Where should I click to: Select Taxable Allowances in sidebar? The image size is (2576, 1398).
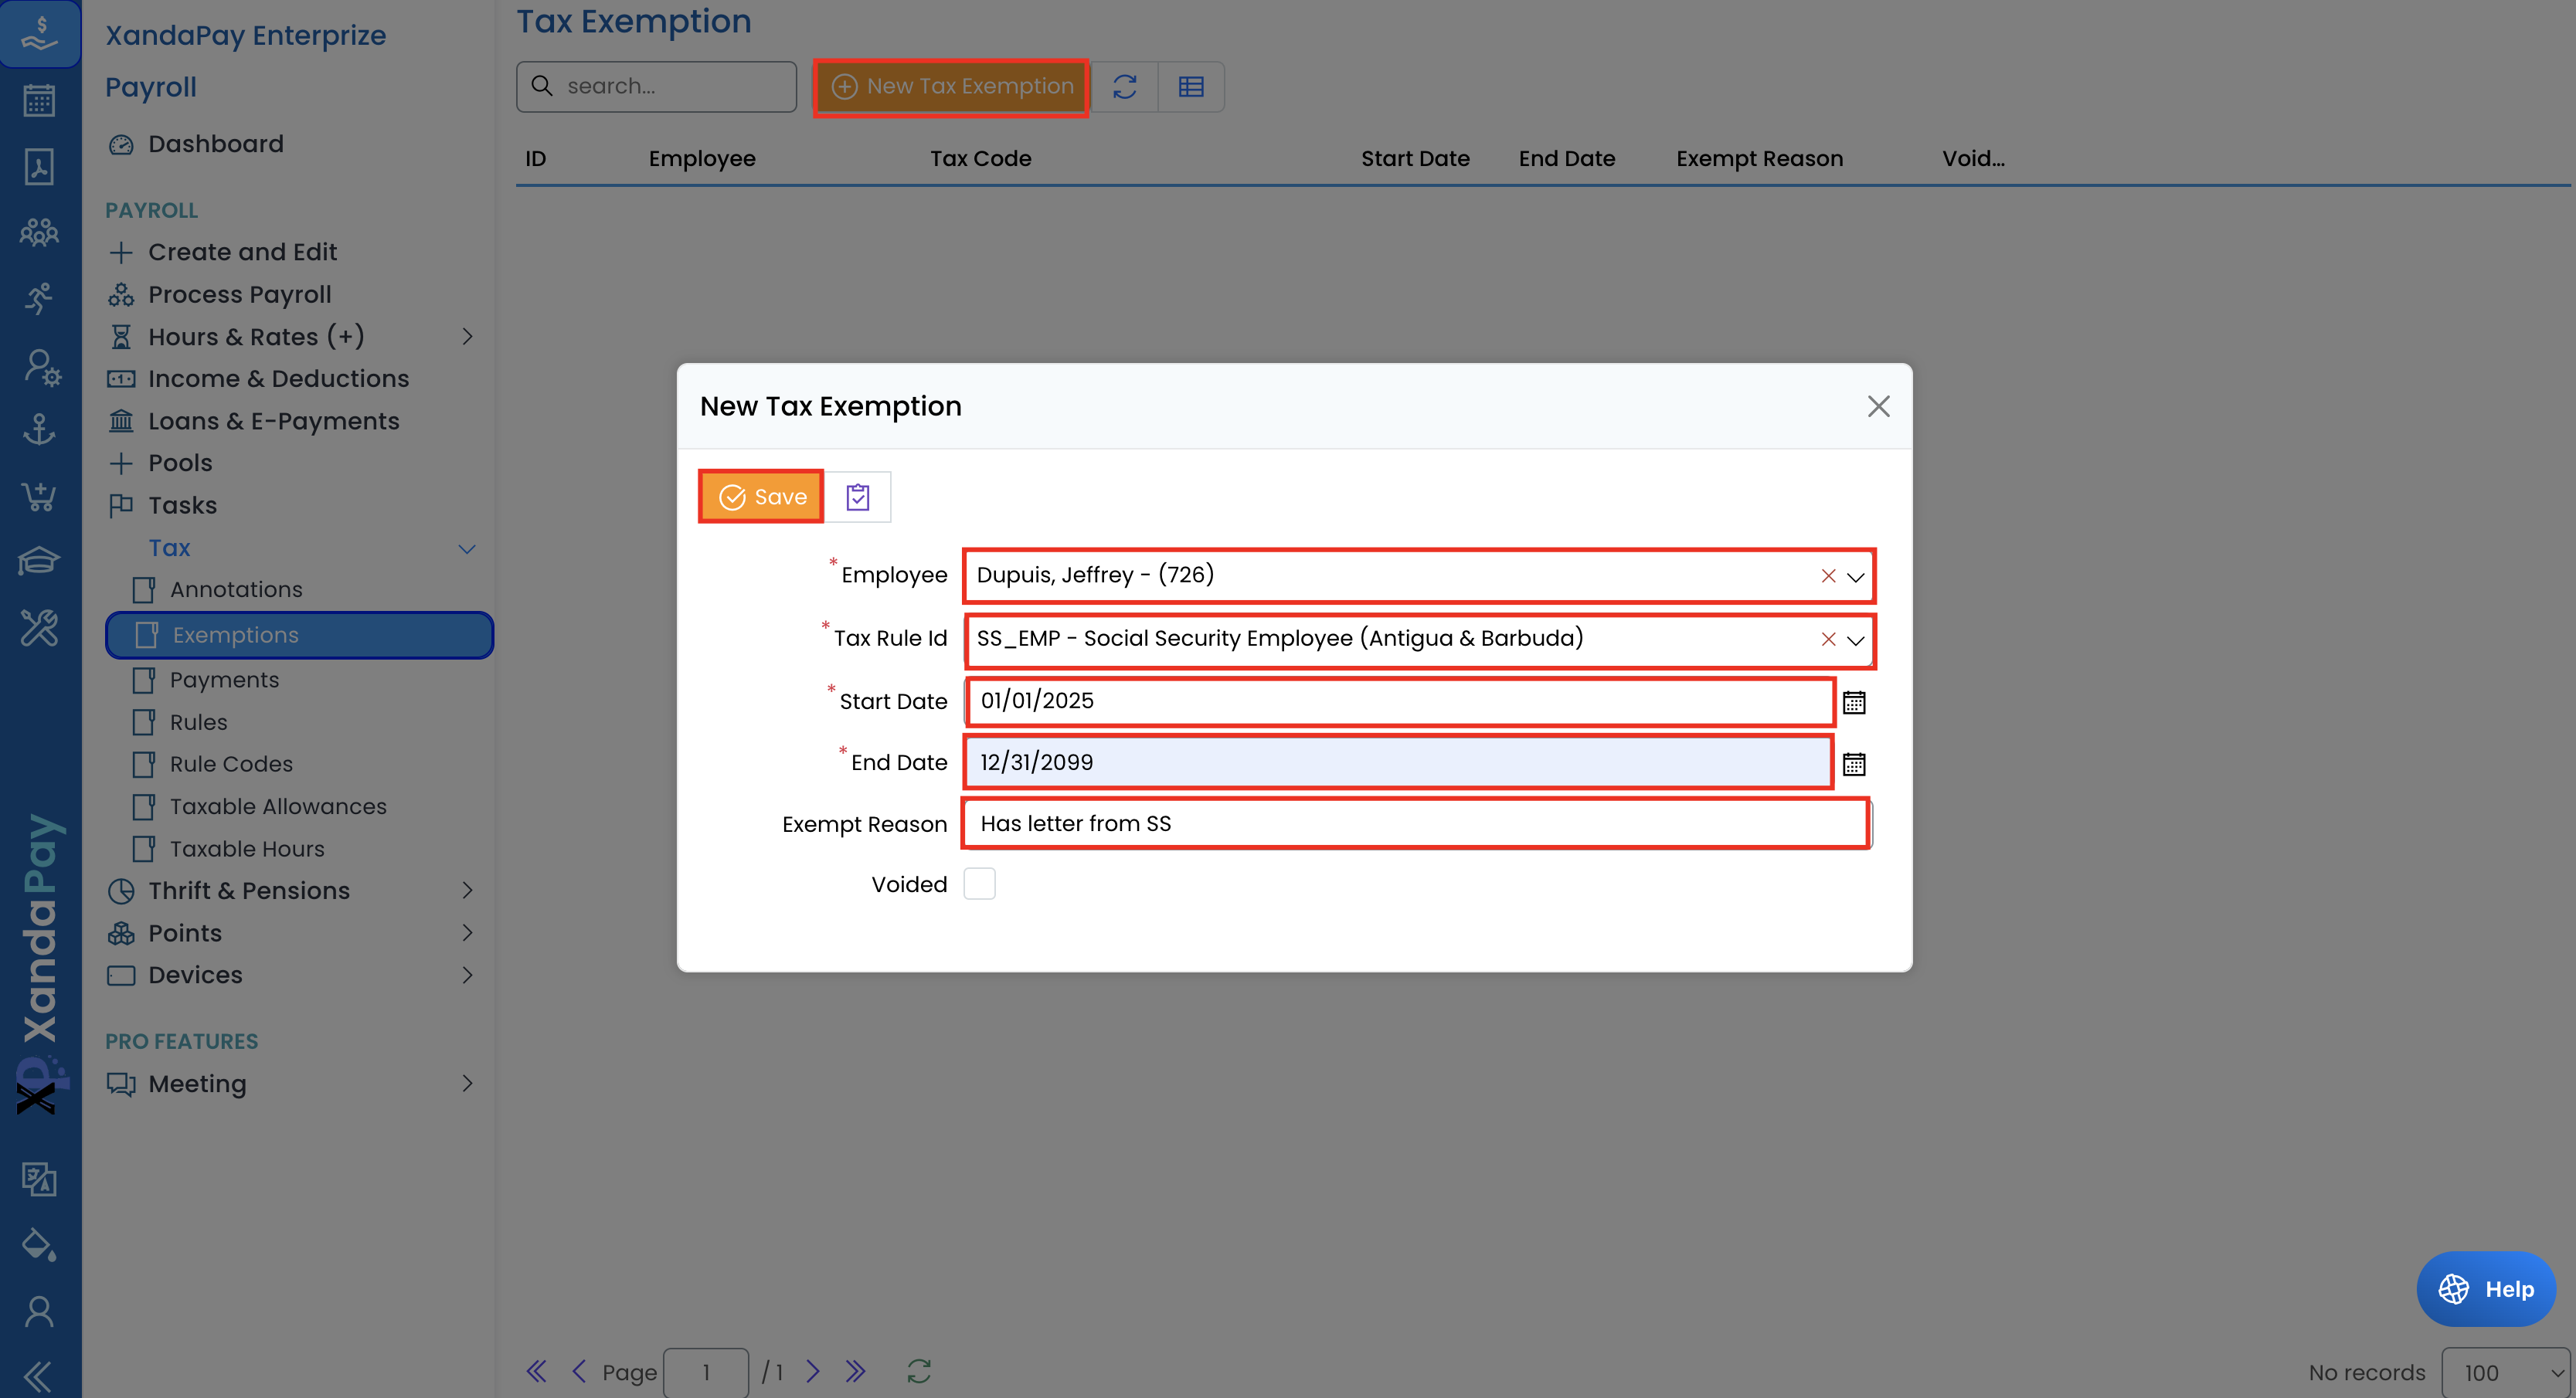[278, 806]
